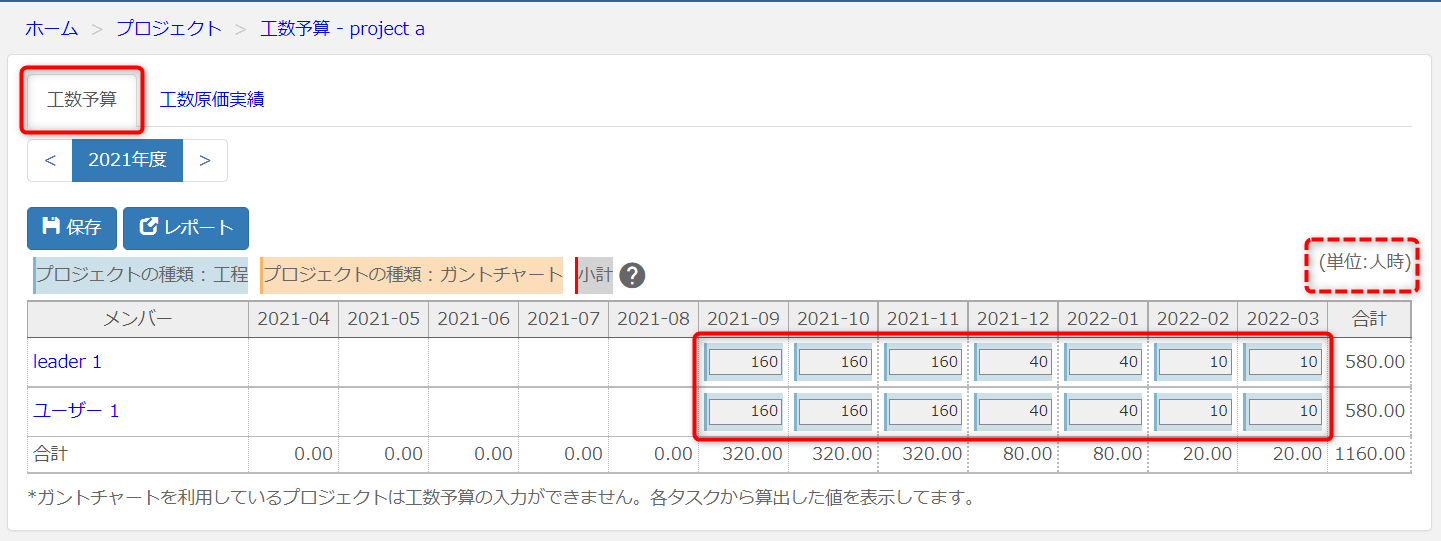Click the 2022-03 total 20.00
This screenshot has width=1441, height=541.
tap(1297, 454)
